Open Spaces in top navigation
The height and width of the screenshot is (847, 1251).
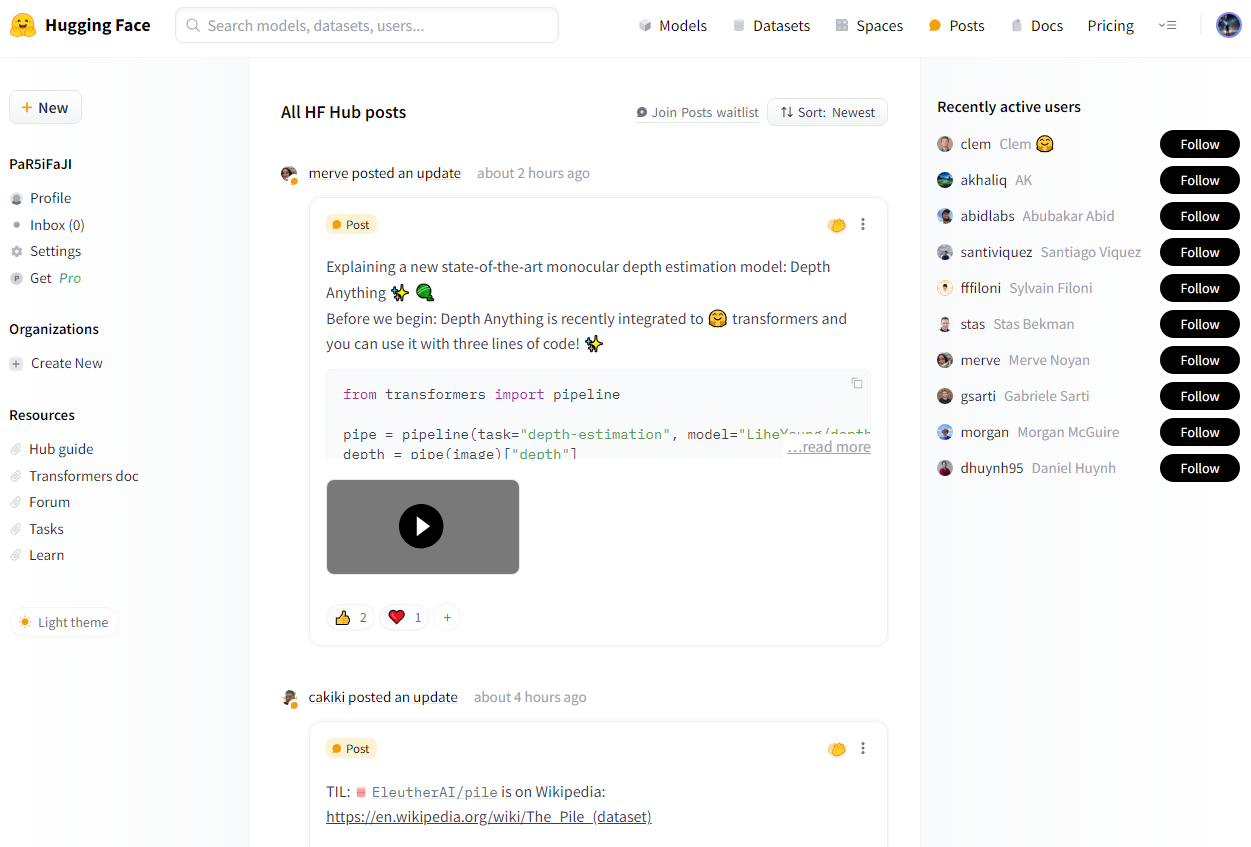(x=869, y=26)
